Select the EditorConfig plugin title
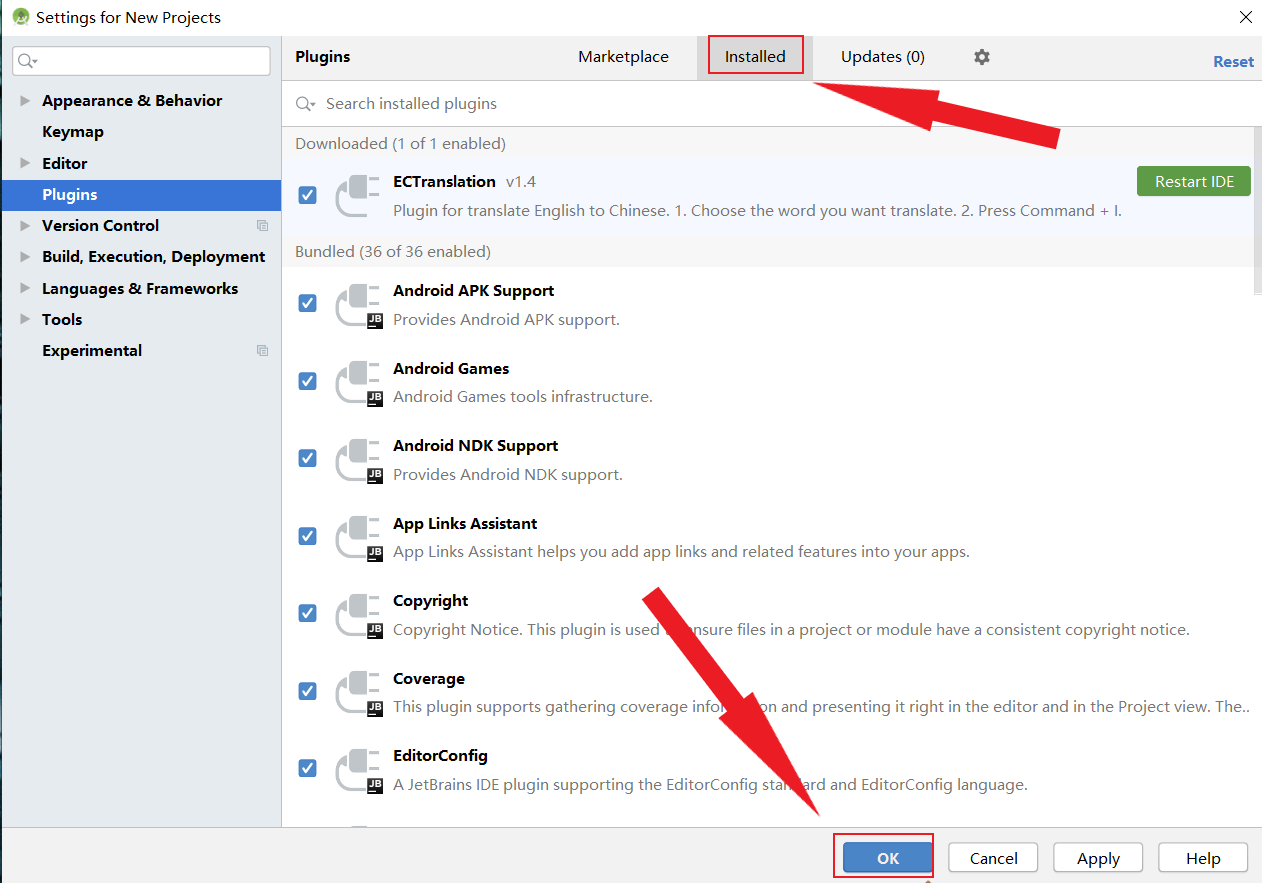Image resolution: width=1262 pixels, height=883 pixels. [440, 756]
